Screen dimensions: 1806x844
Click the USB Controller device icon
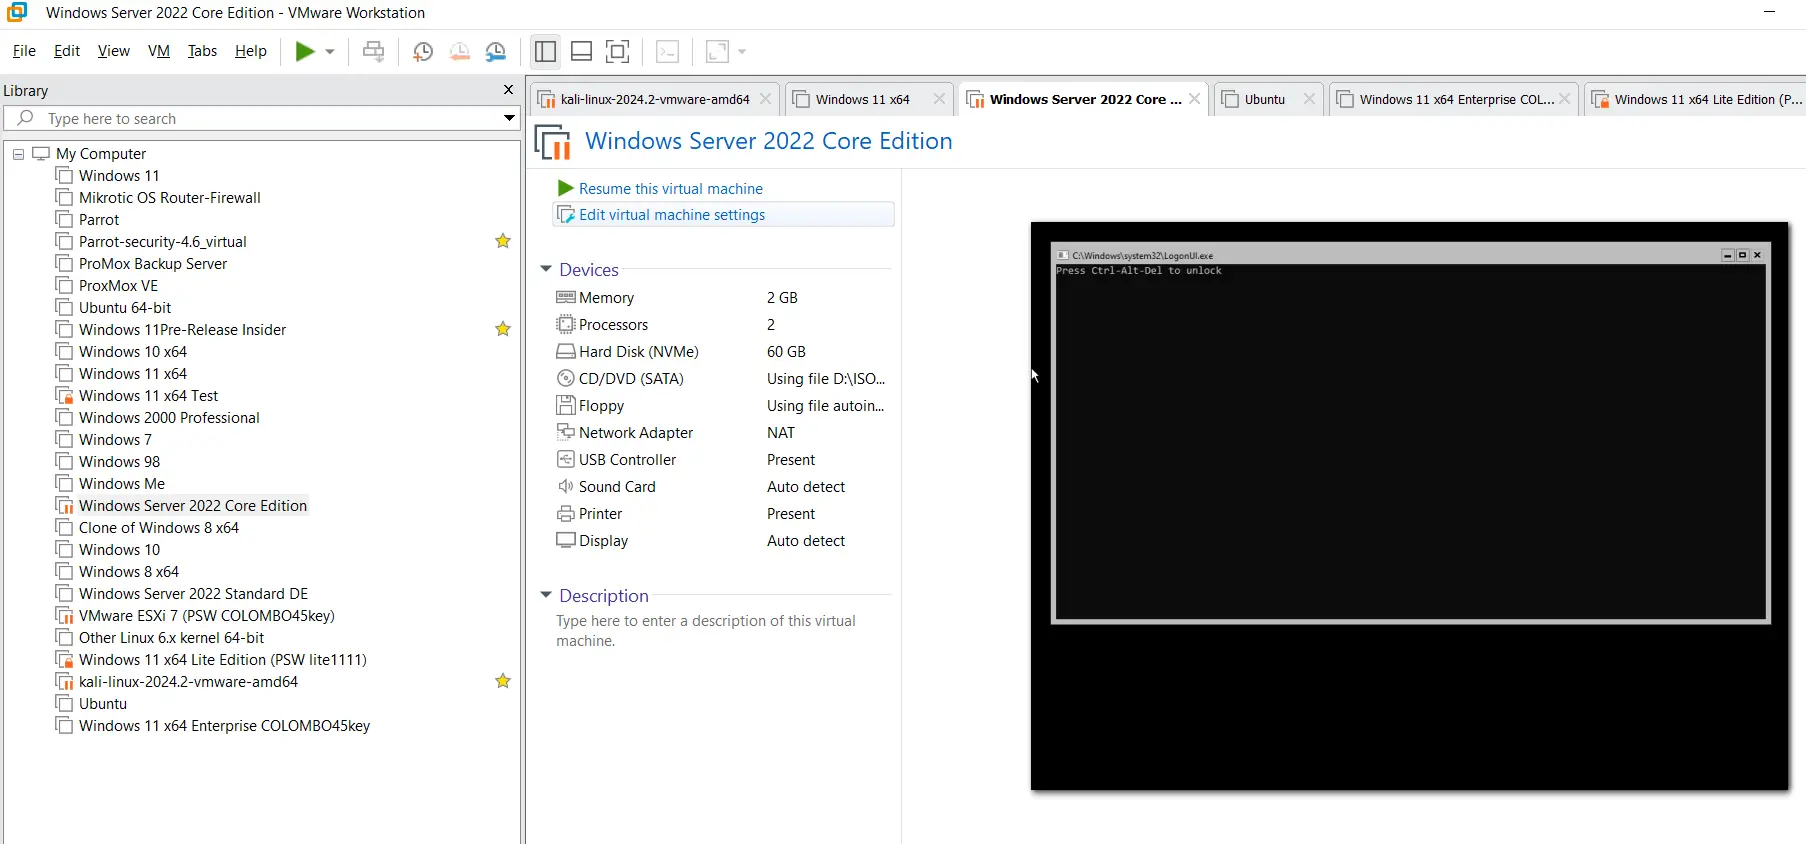tap(566, 459)
